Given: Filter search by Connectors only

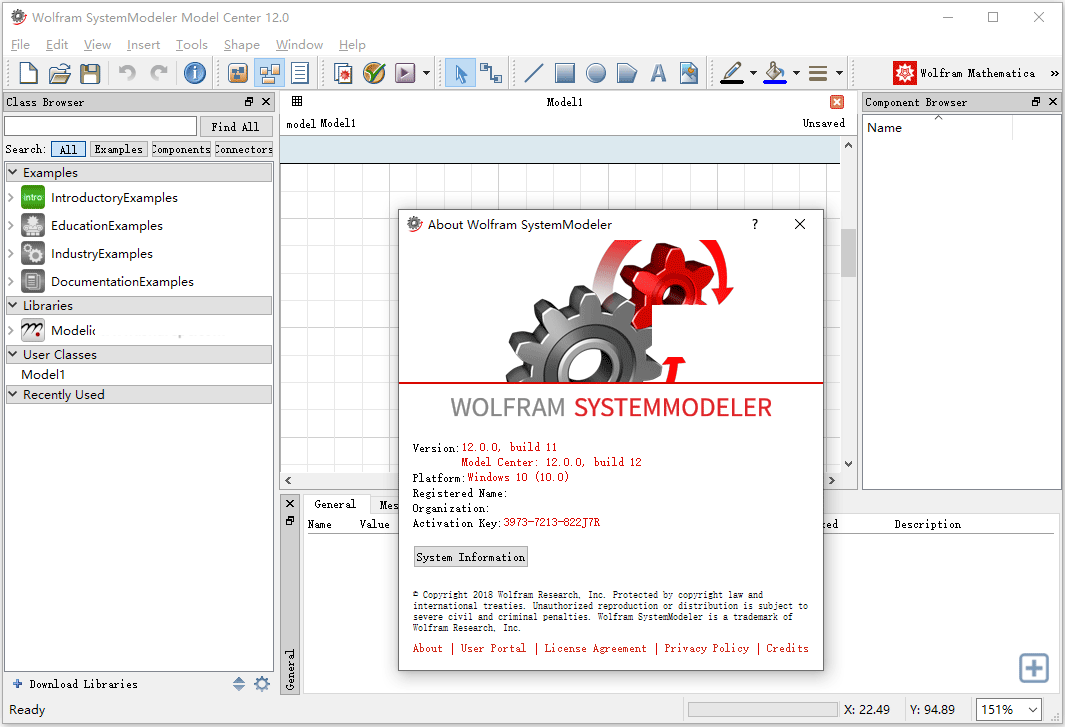Looking at the screenshot, I should [243, 148].
